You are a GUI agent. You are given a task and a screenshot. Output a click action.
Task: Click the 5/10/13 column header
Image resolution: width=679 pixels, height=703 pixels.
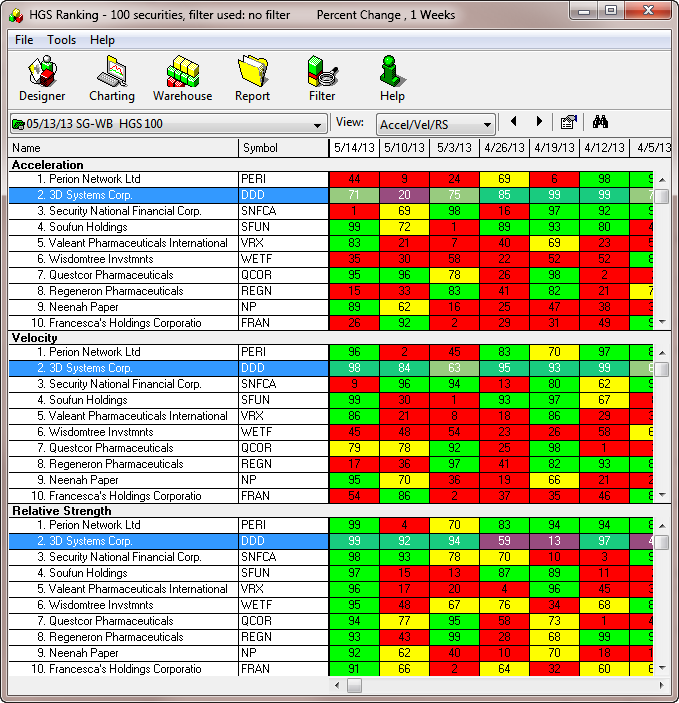(404, 148)
